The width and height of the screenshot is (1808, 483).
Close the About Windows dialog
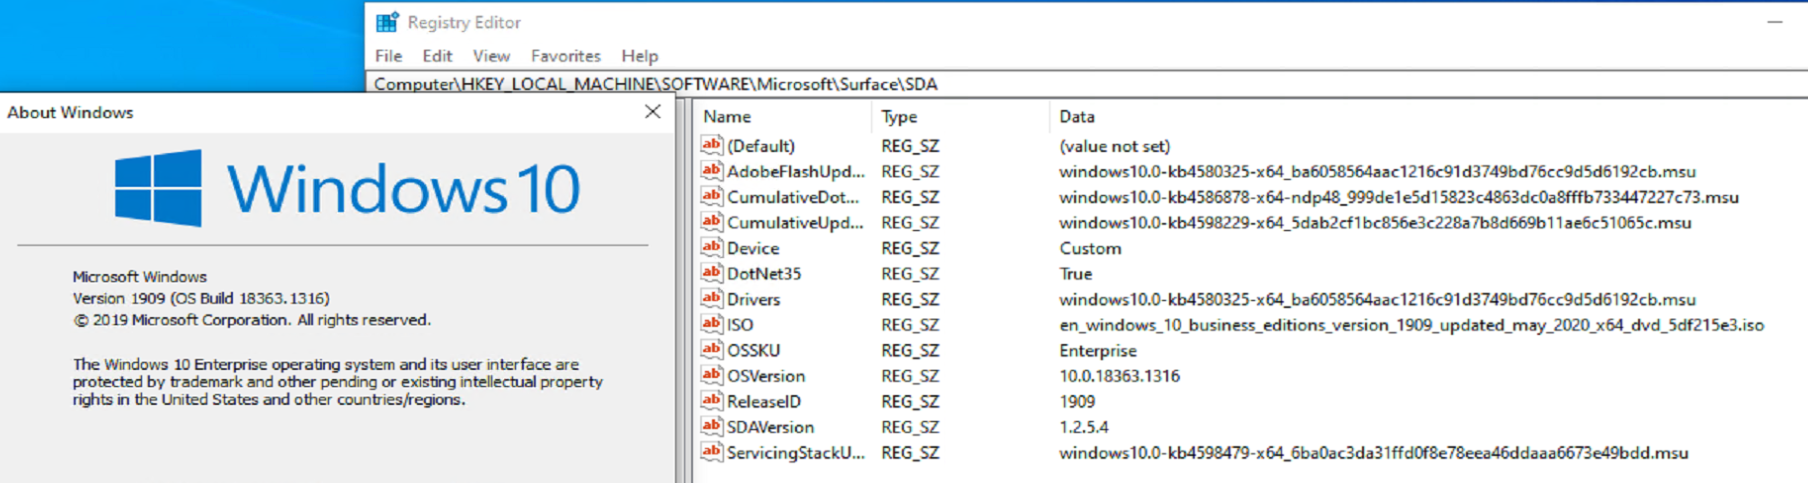pyautogui.click(x=653, y=112)
